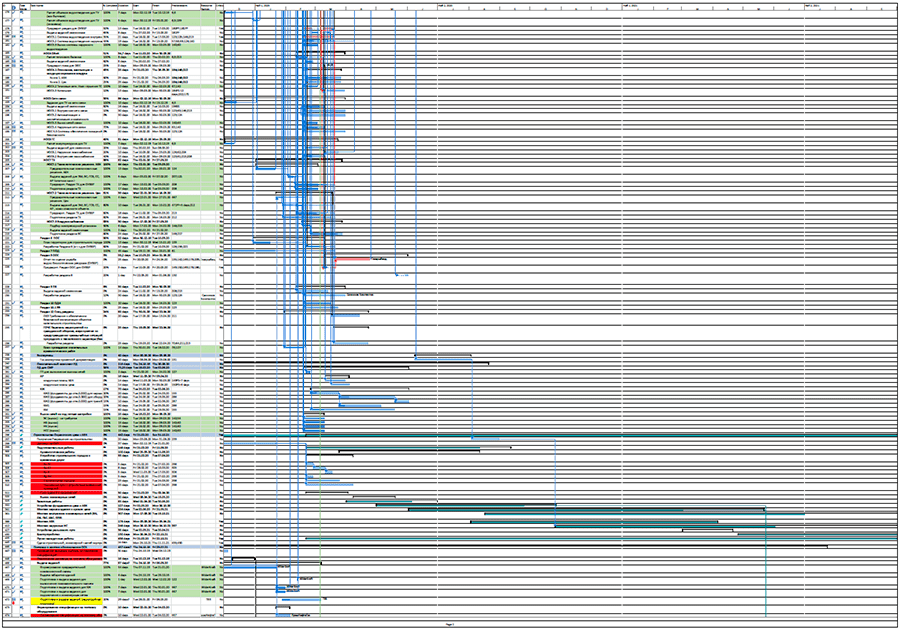
Task: Select the yellow-highlighted task name cell
Action: 66,601
